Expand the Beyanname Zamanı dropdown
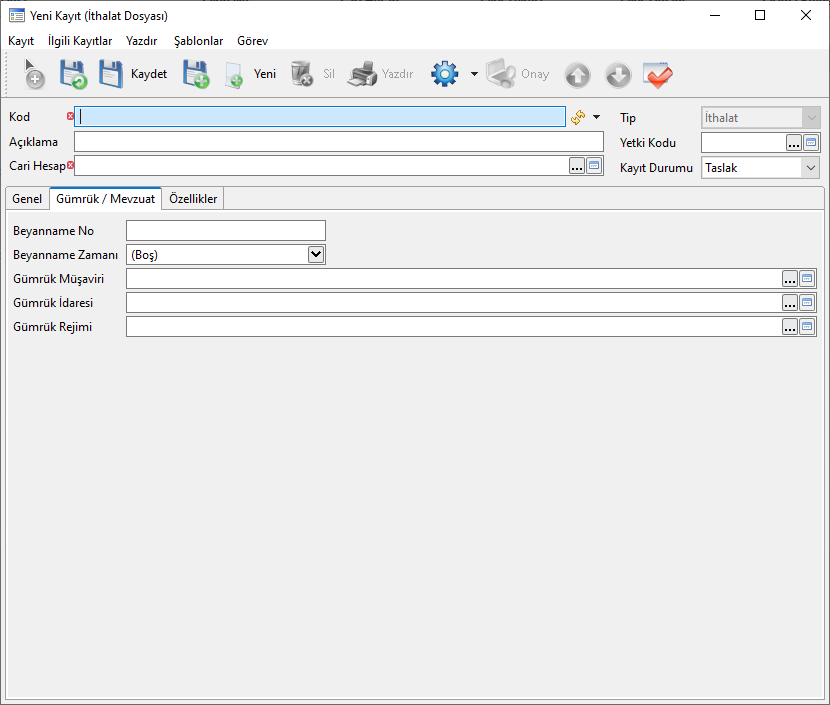This screenshot has height=705, width=830. [316, 255]
